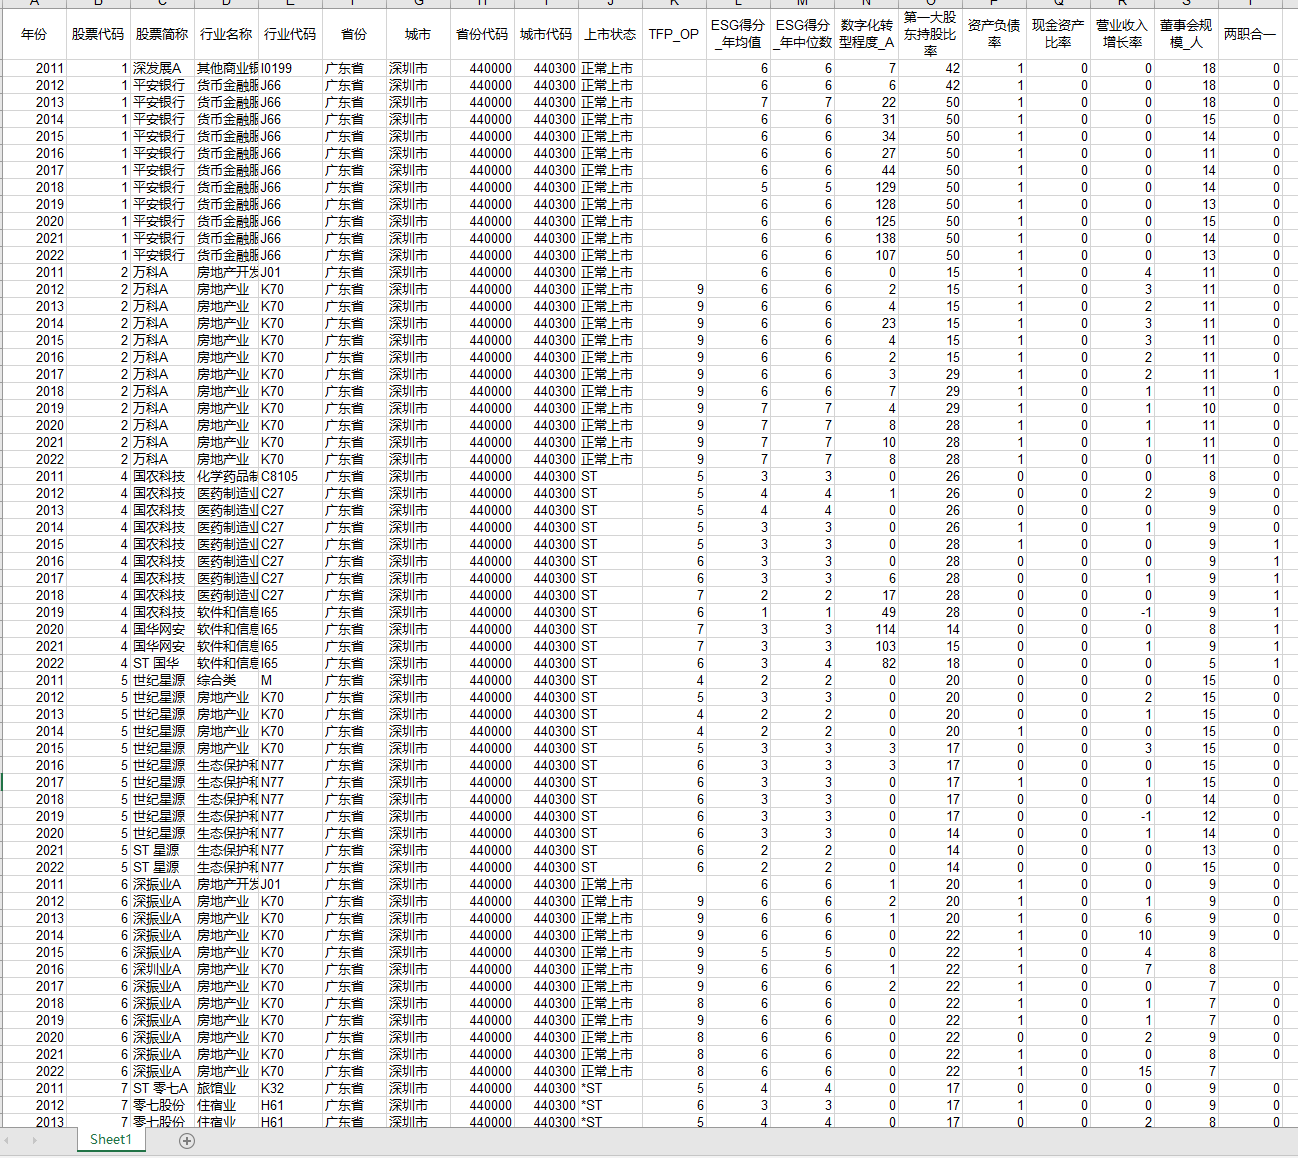Click the 旅馆业 industry name cell
The height and width of the screenshot is (1158, 1298).
pyautogui.click(x=226, y=1088)
